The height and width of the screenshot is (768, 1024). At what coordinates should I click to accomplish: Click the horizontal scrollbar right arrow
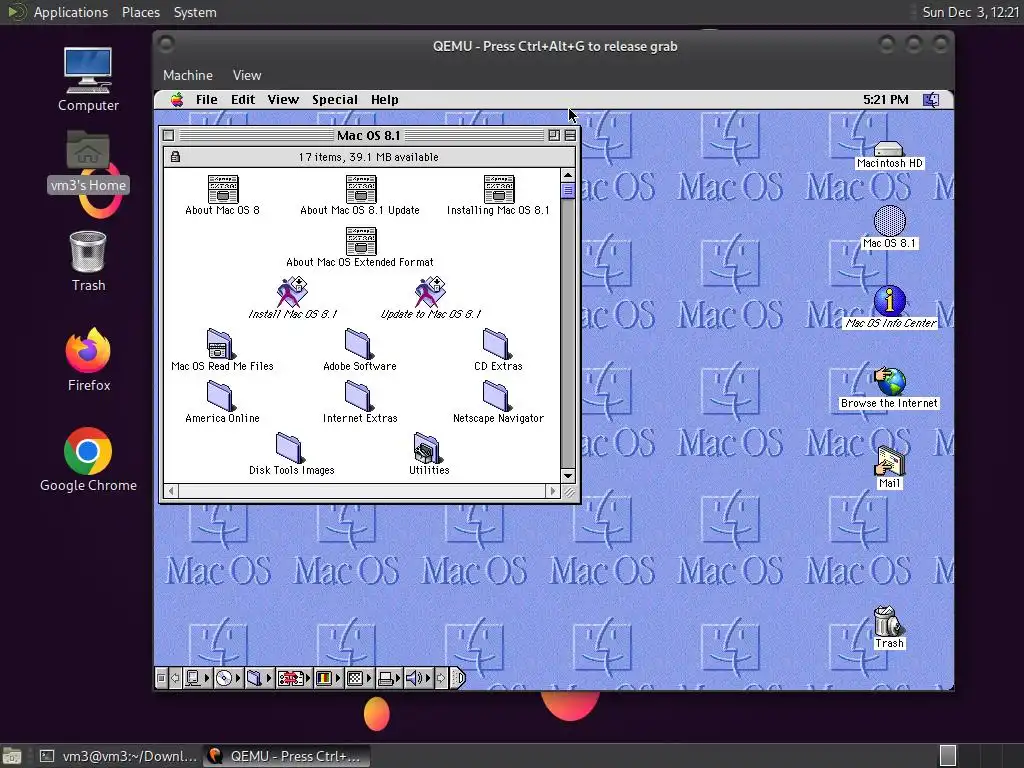pyautogui.click(x=553, y=491)
